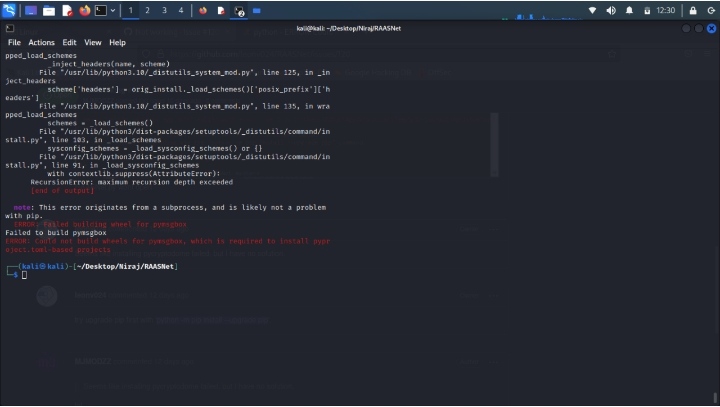Viewport: 720px width, 407px height.
Task: Open the terminal Actions menu
Action: tap(41, 42)
